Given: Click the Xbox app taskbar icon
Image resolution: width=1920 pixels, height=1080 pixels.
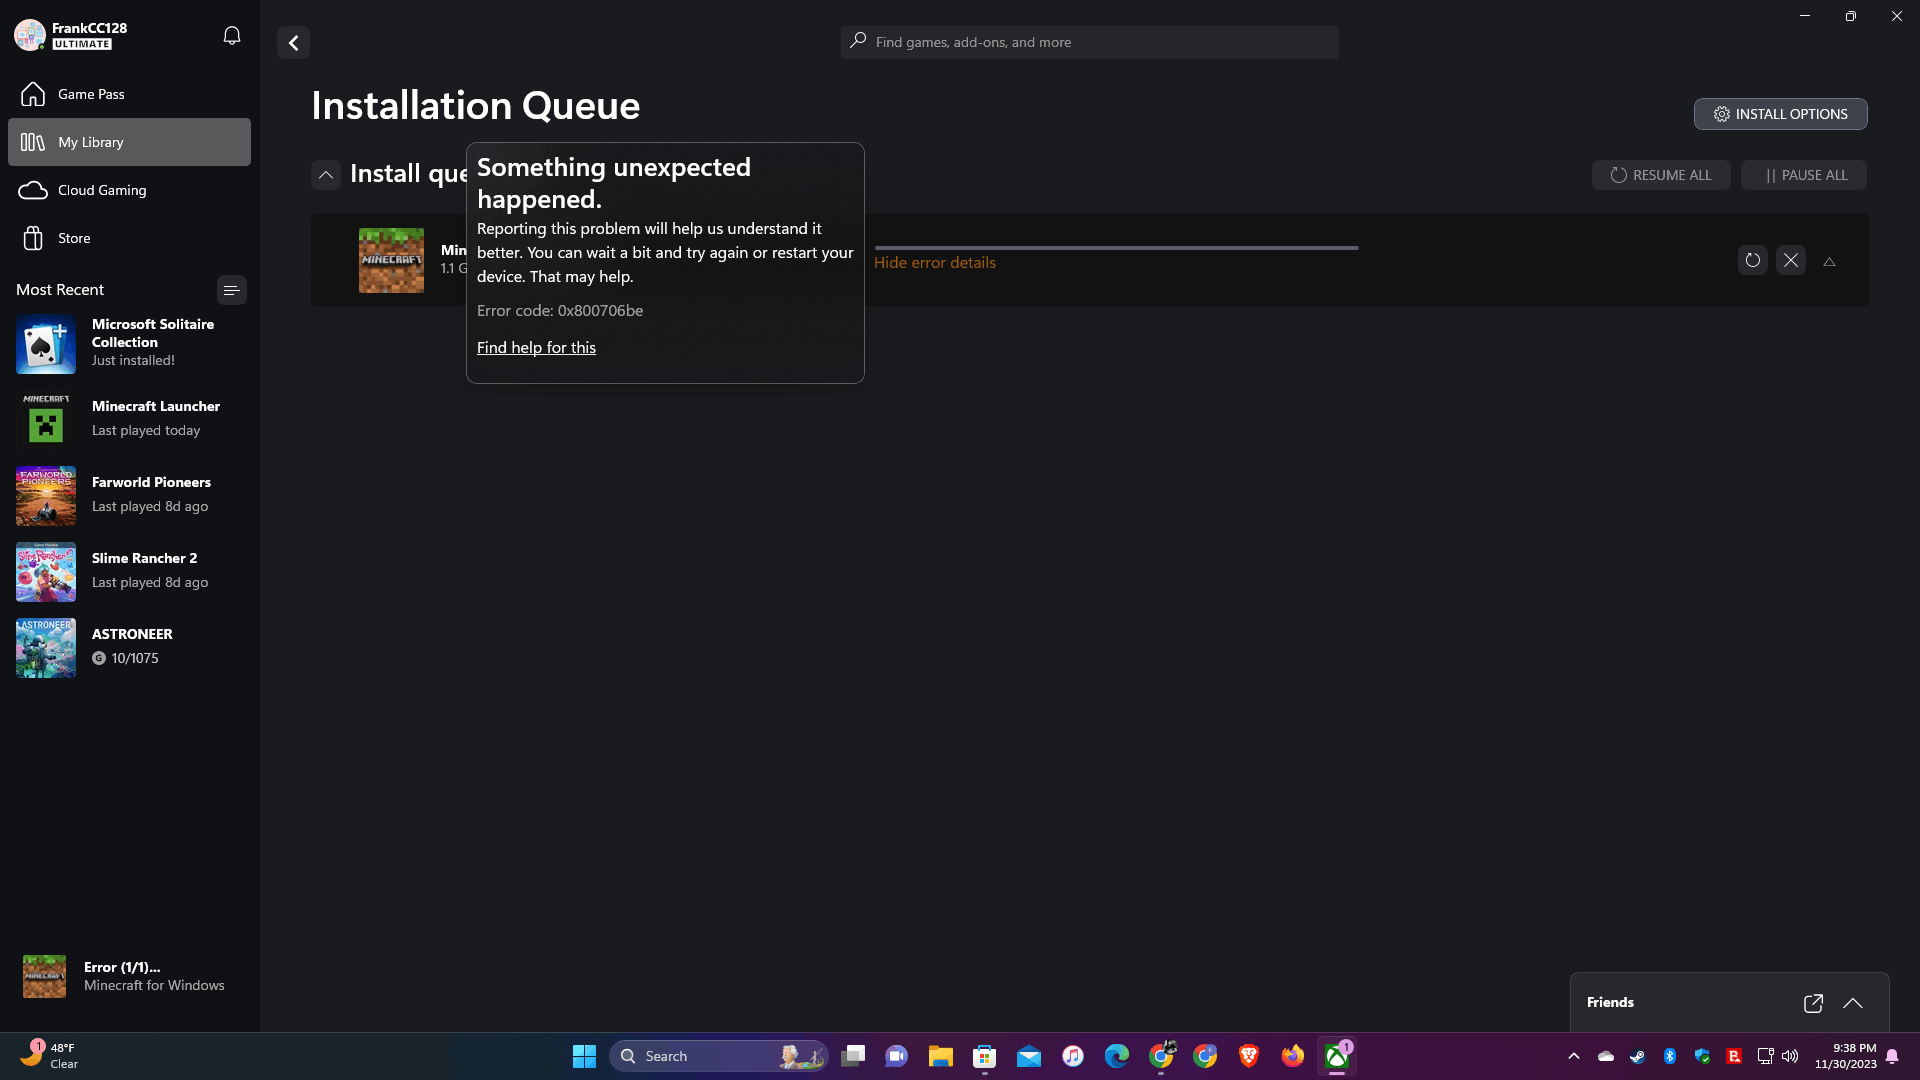Looking at the screenshot, I should pyautogui.click(x=1337, y=1056).
